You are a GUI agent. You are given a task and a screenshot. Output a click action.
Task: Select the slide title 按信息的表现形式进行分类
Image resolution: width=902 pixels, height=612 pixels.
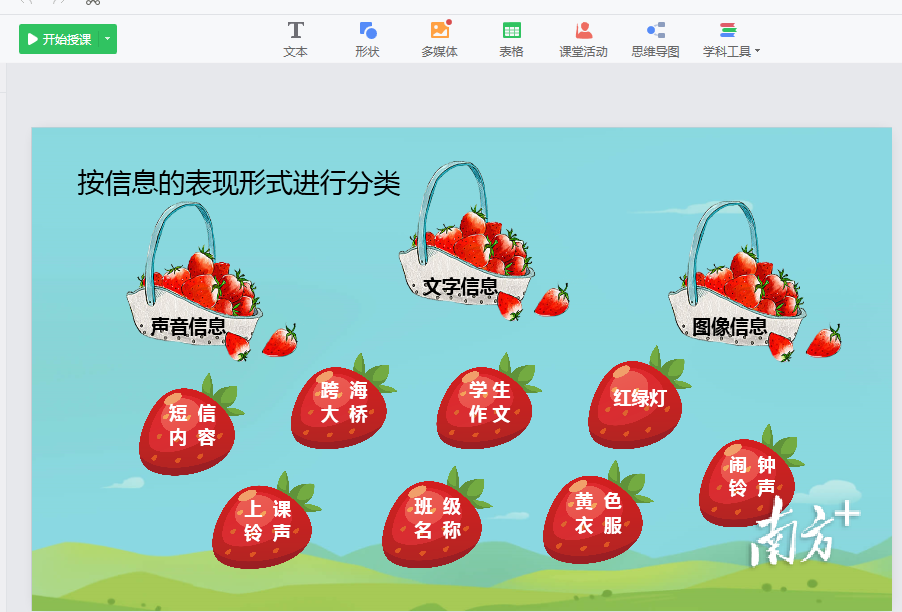239,183
